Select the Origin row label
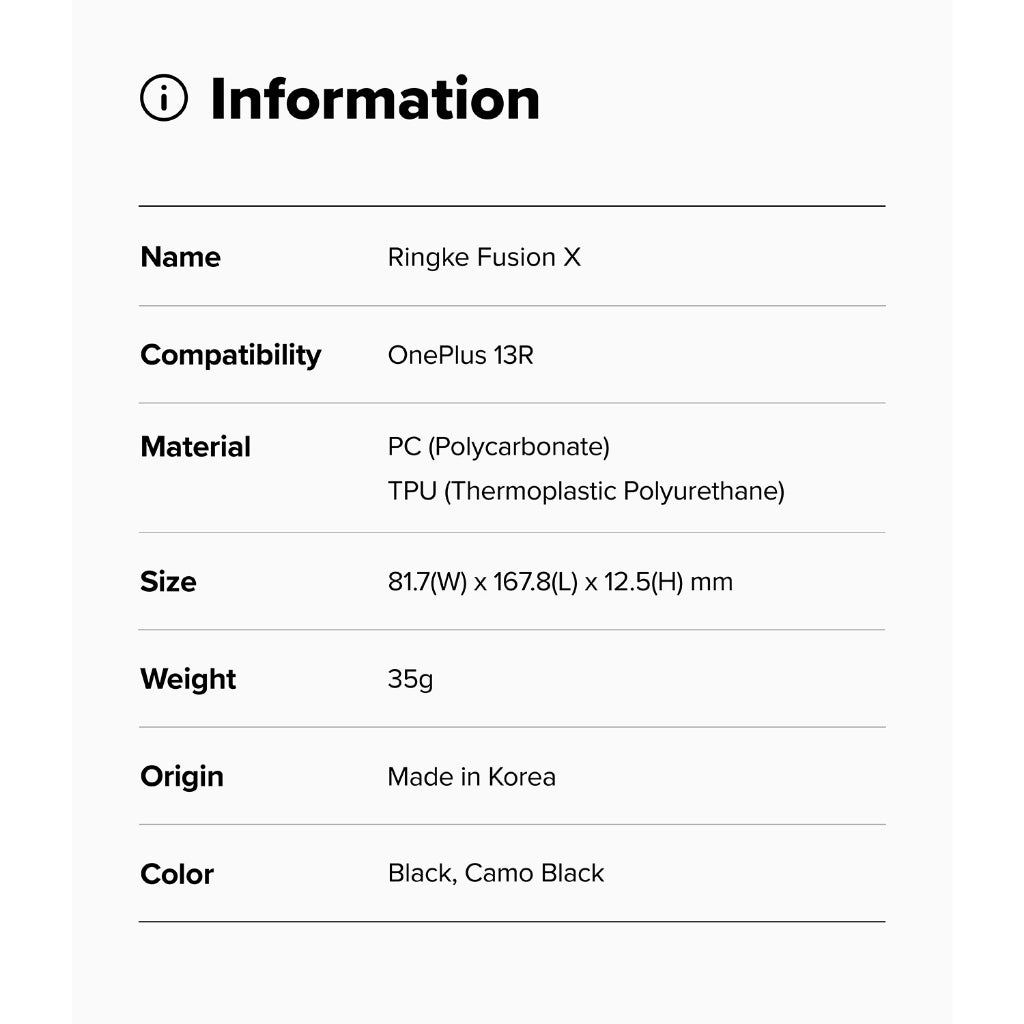Screen dimensions: 1024x1024 pyautogui.click(x=182, y=777)
